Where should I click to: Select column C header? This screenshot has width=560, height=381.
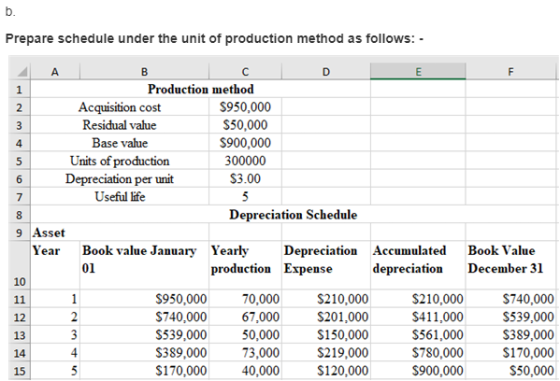tap(245, 72)
